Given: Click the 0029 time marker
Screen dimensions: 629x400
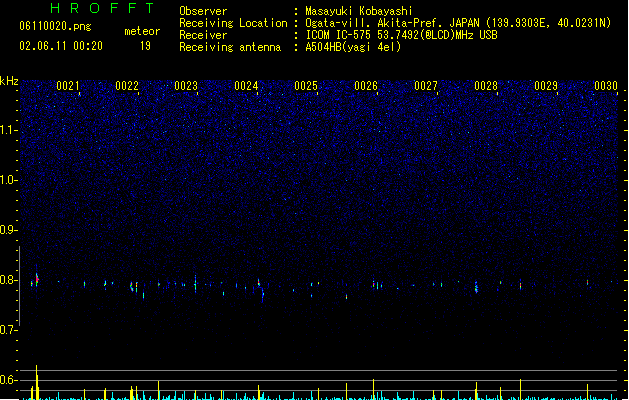Looking at the screenshot, I should point(546,86).
